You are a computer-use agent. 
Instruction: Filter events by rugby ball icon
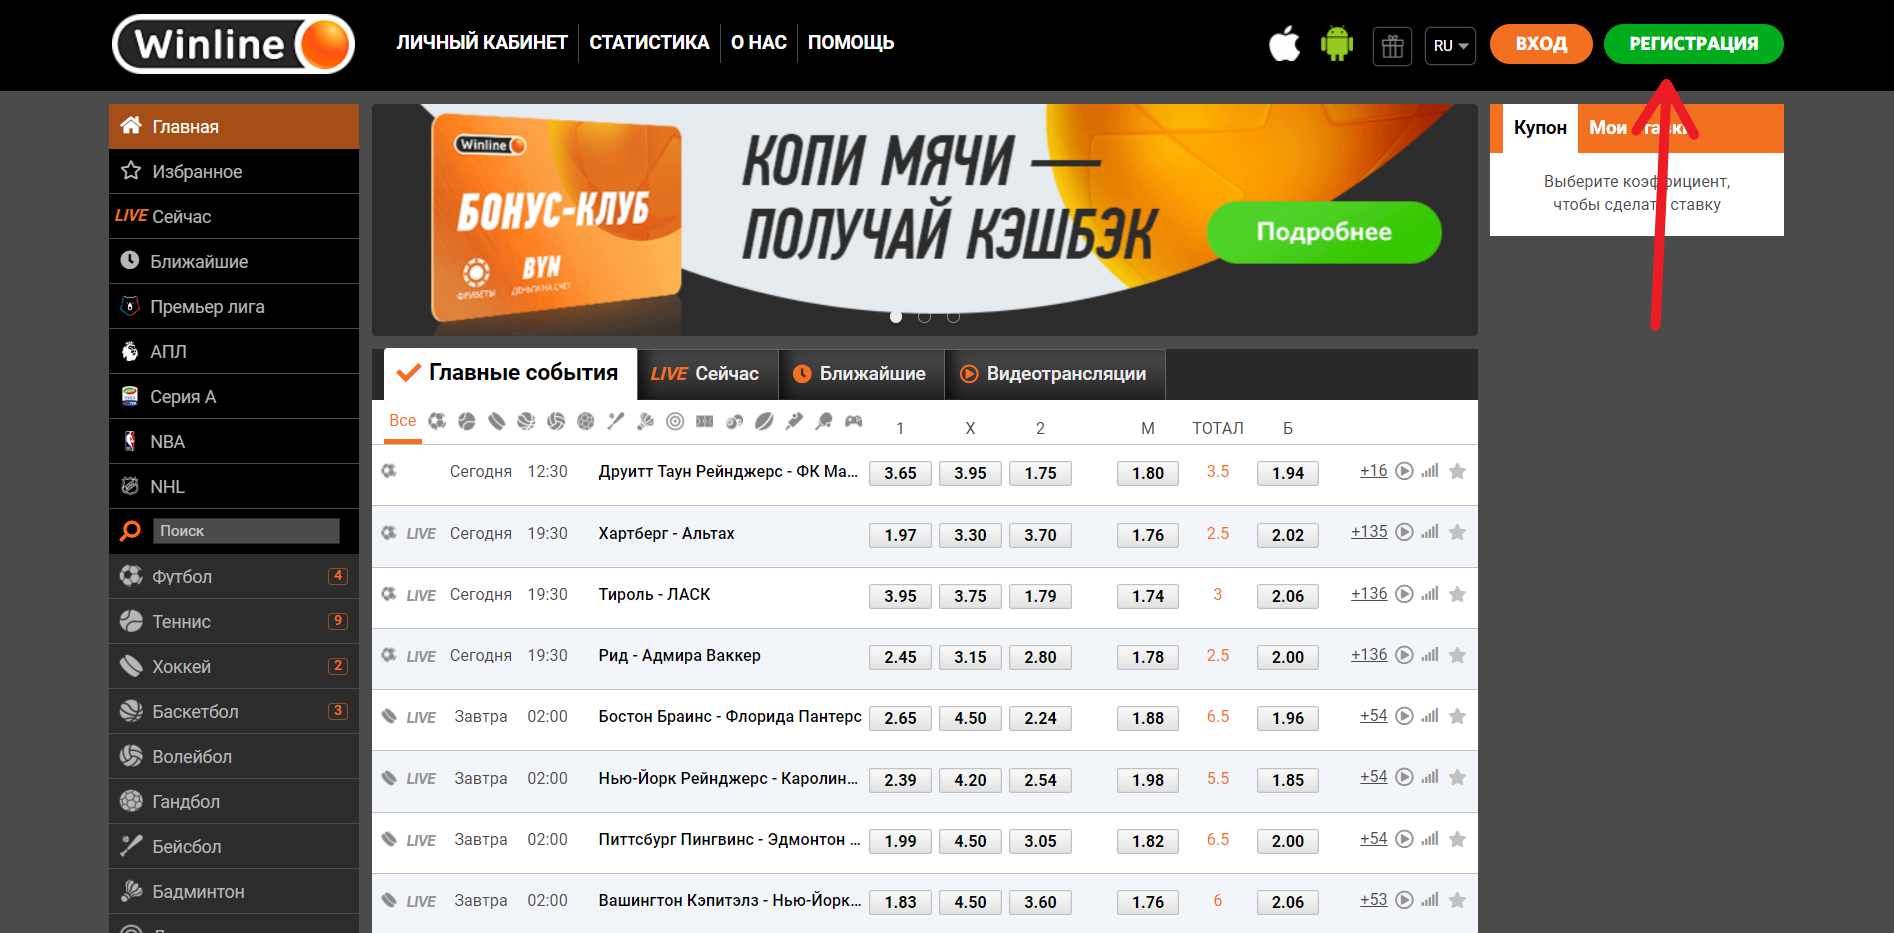click(764, 421)
